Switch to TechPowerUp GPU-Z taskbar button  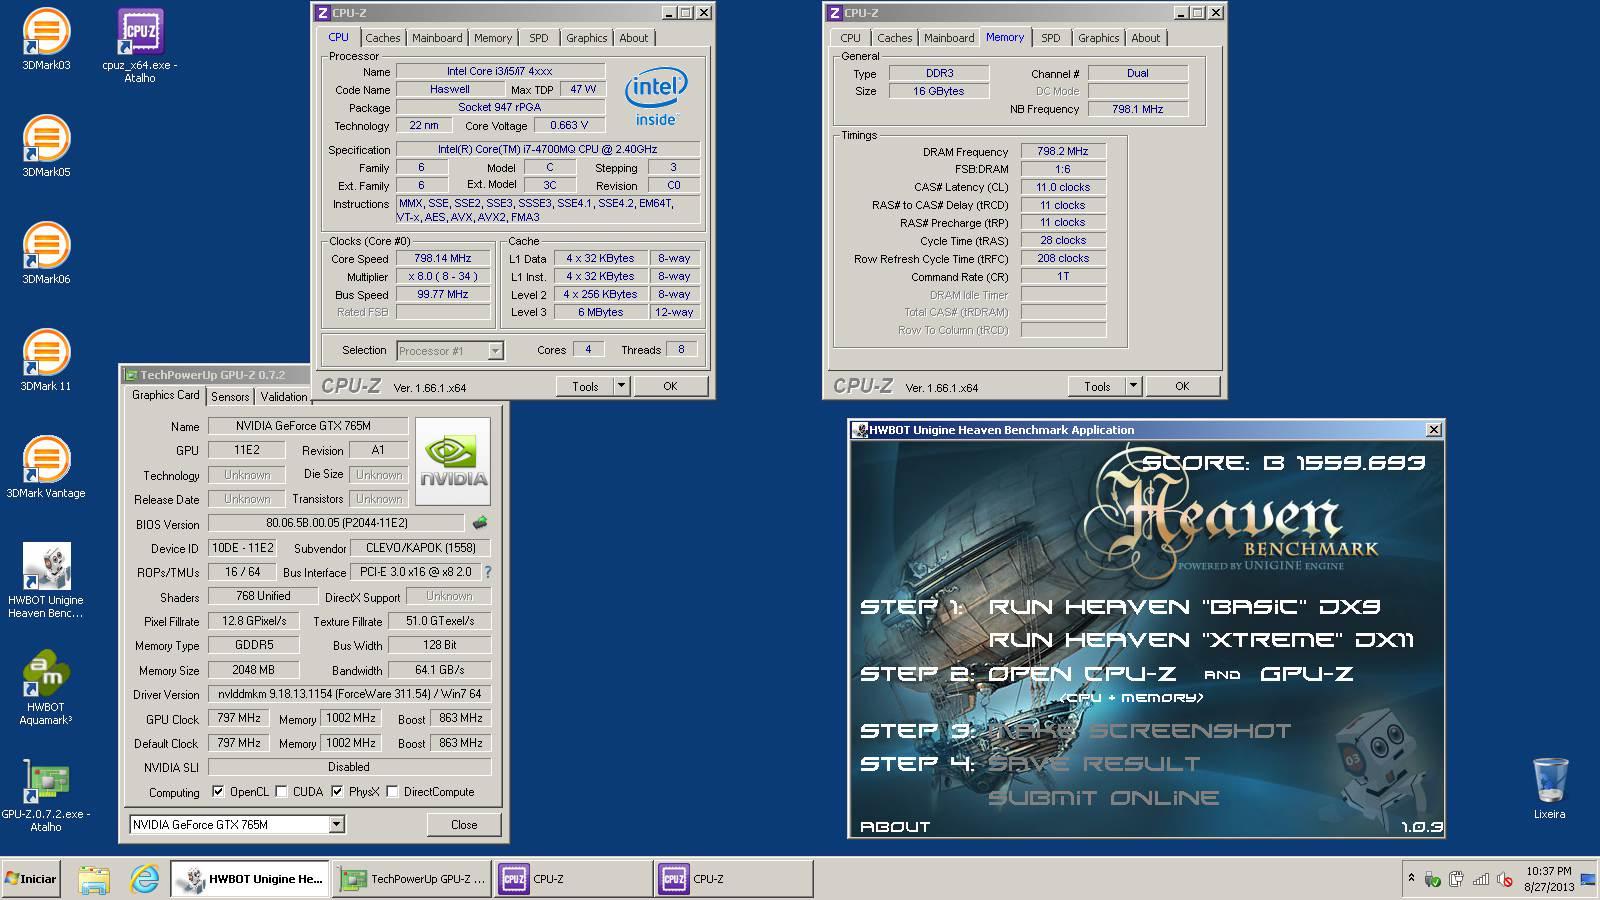pyautogui.click(x=412, y=879)
